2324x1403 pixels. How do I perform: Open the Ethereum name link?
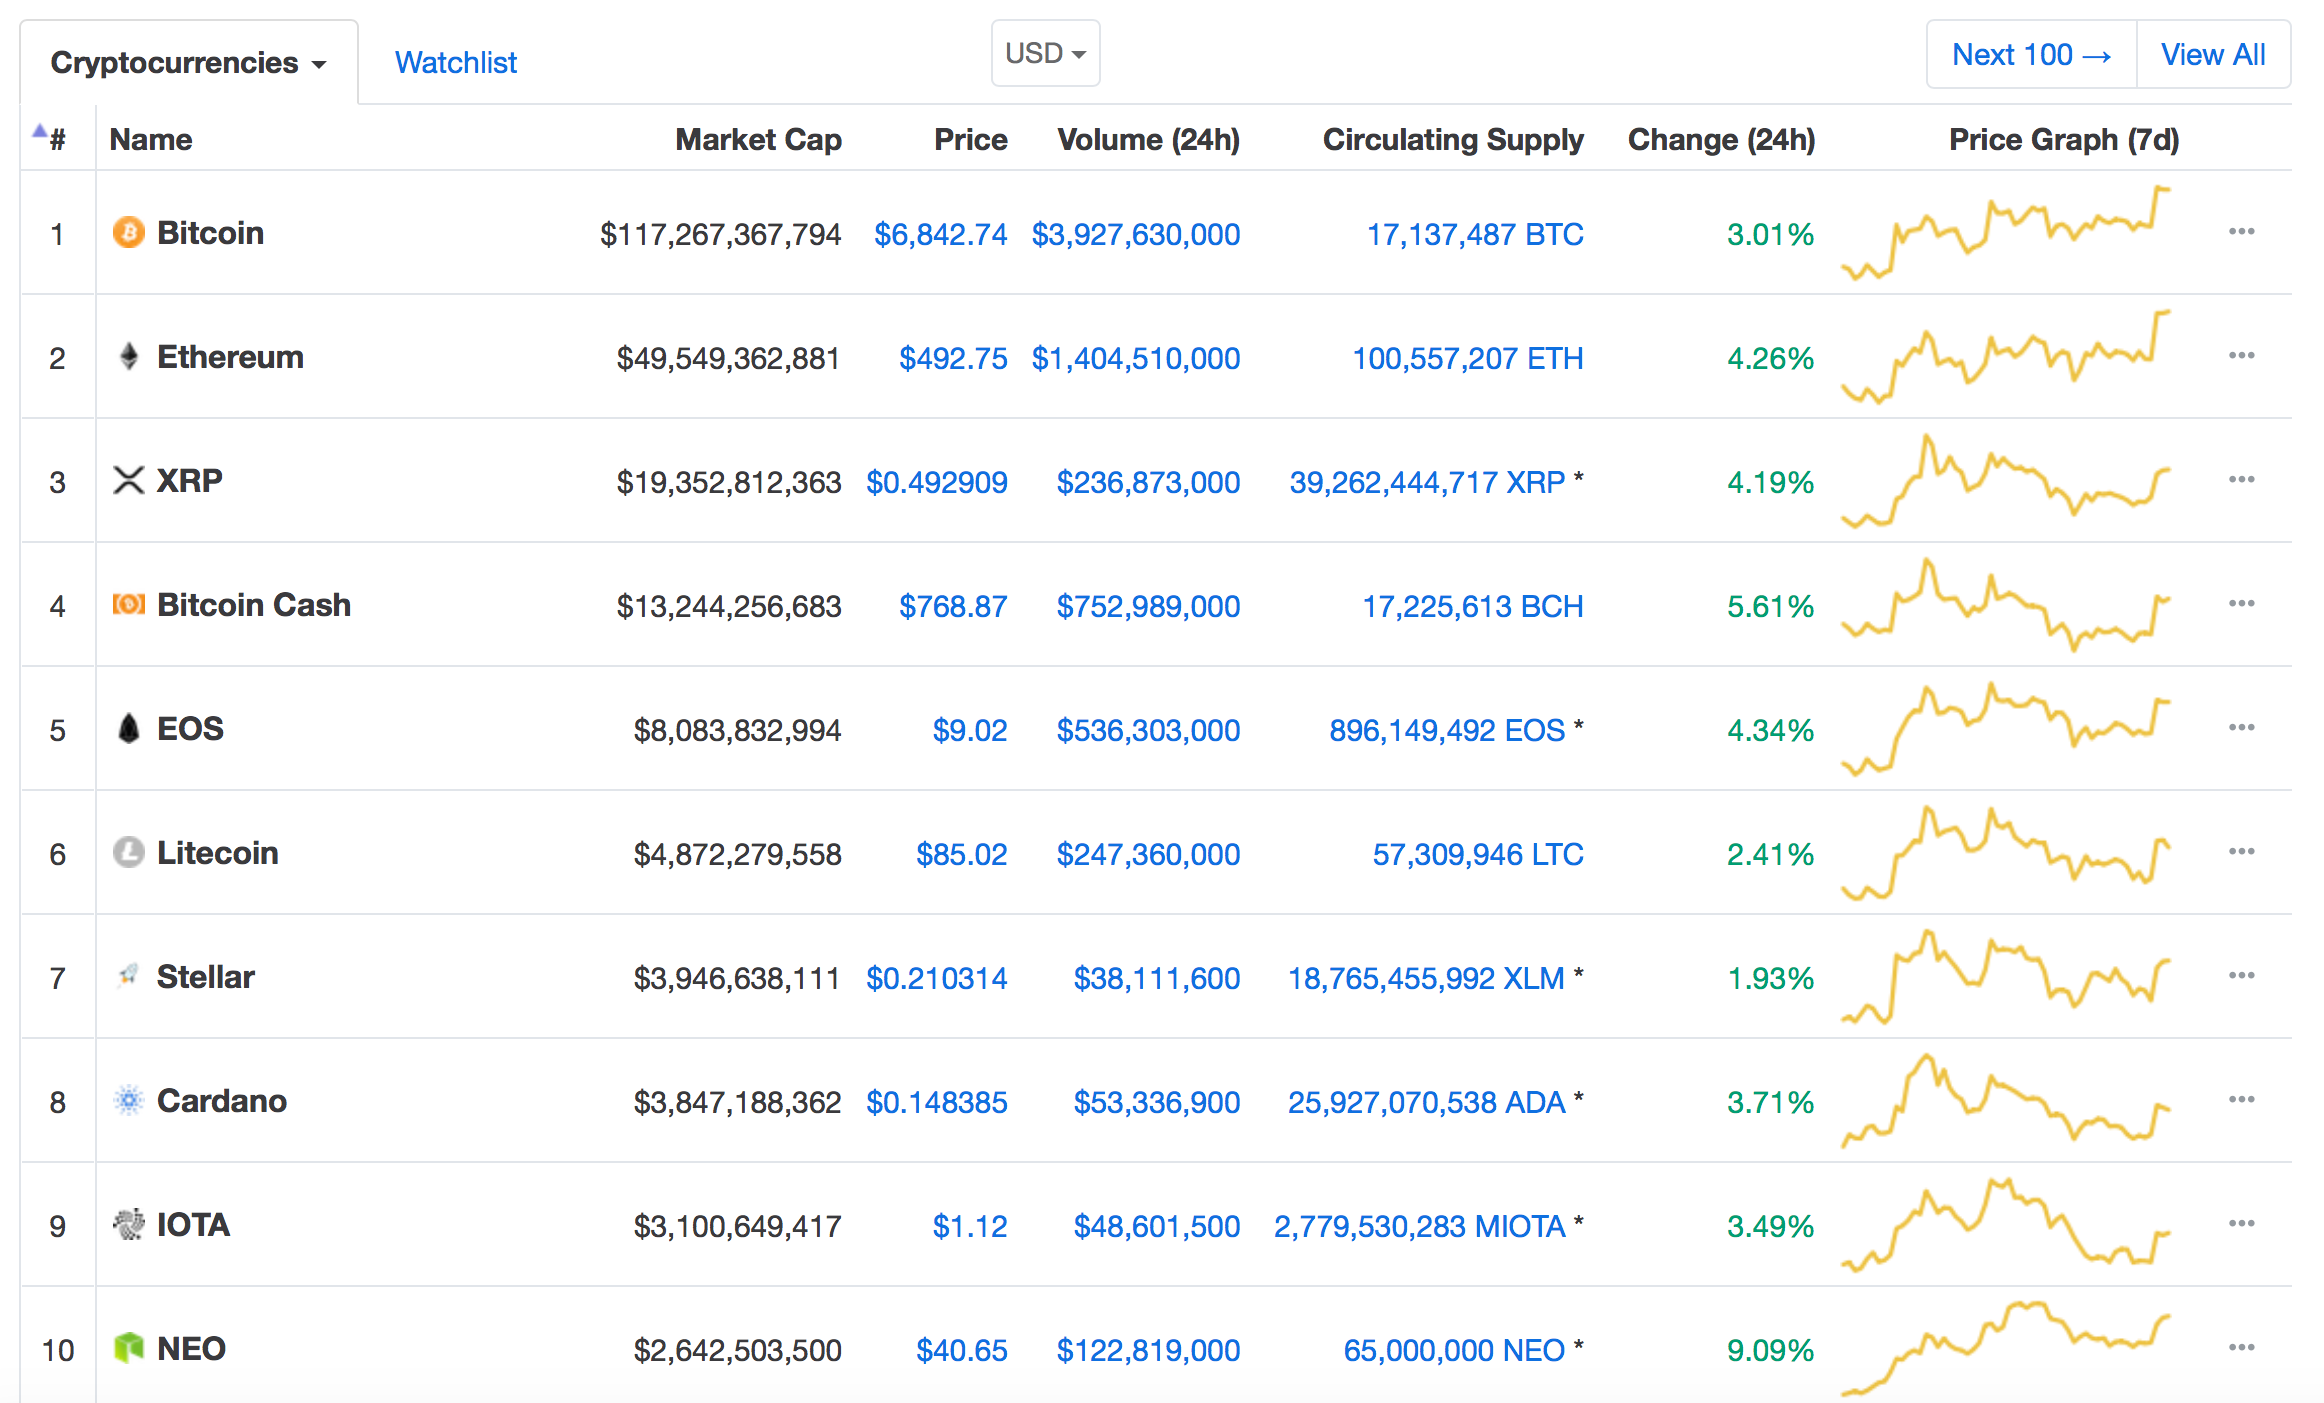(230, 356)
